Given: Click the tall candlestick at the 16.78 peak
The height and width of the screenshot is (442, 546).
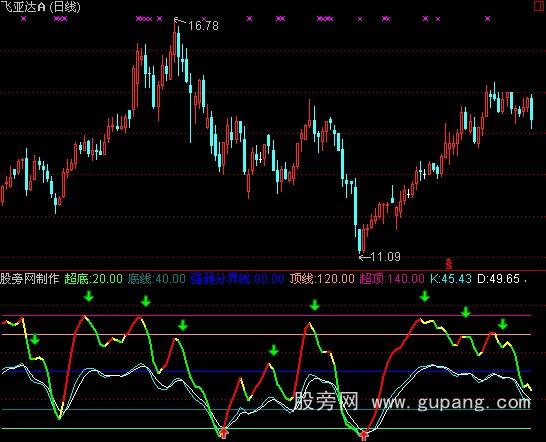Looking at the screenshot, I should [175, 42].
